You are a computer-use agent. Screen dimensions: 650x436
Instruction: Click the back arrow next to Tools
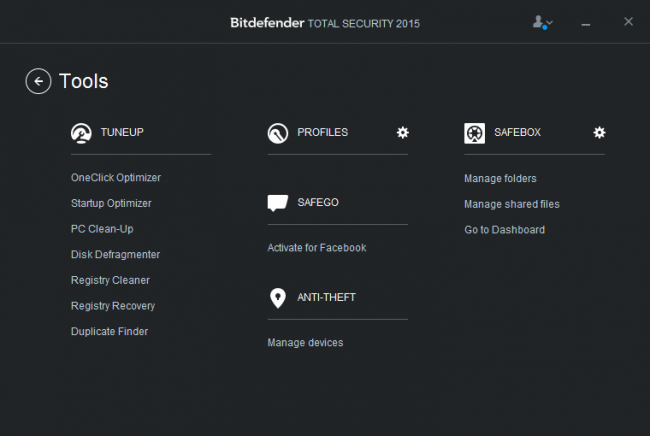point(38,81)
